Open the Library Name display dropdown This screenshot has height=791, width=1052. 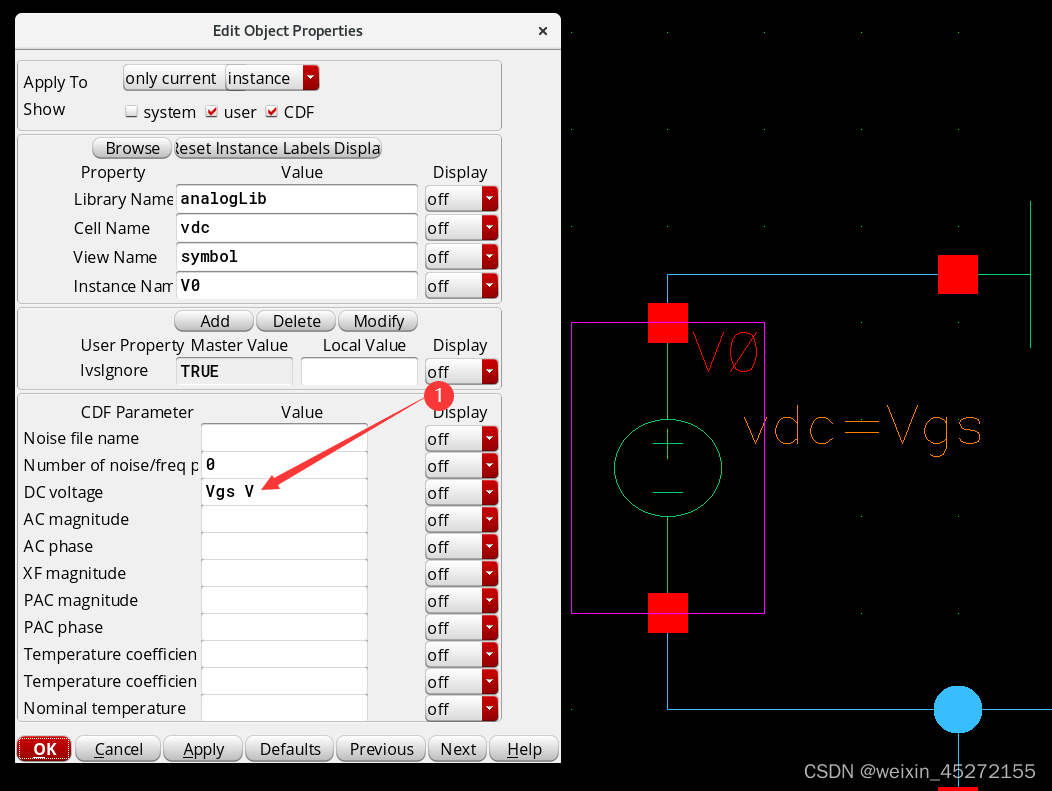(x=490, y=198)
